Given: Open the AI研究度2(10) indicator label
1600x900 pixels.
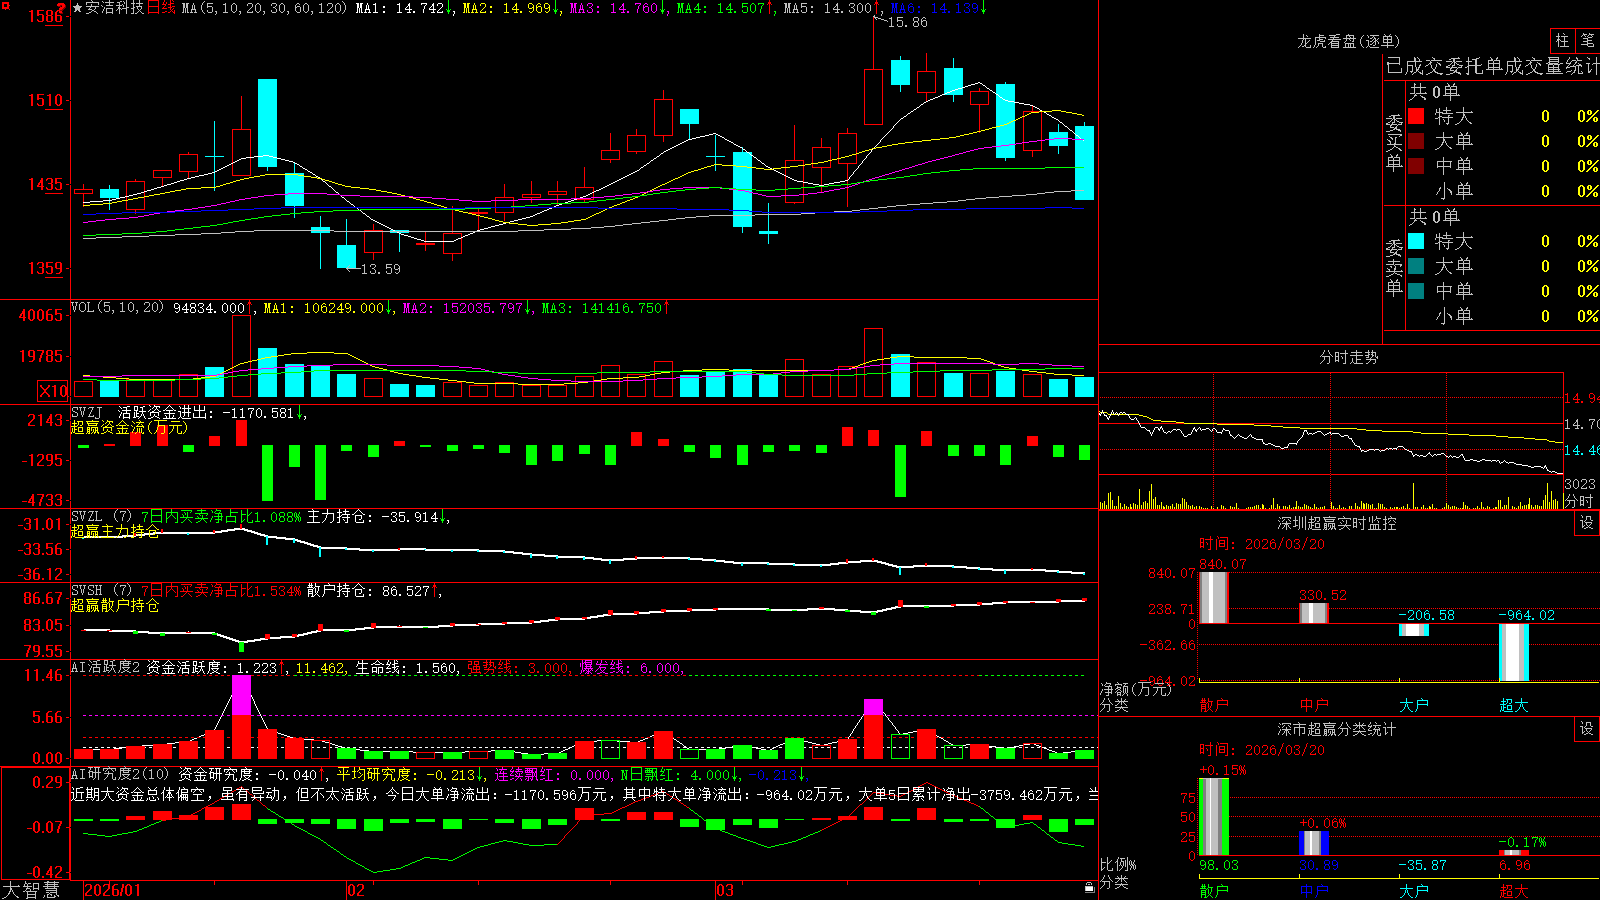Looking at the screenshot, I should pyautogui.click(x=120, y=774).
